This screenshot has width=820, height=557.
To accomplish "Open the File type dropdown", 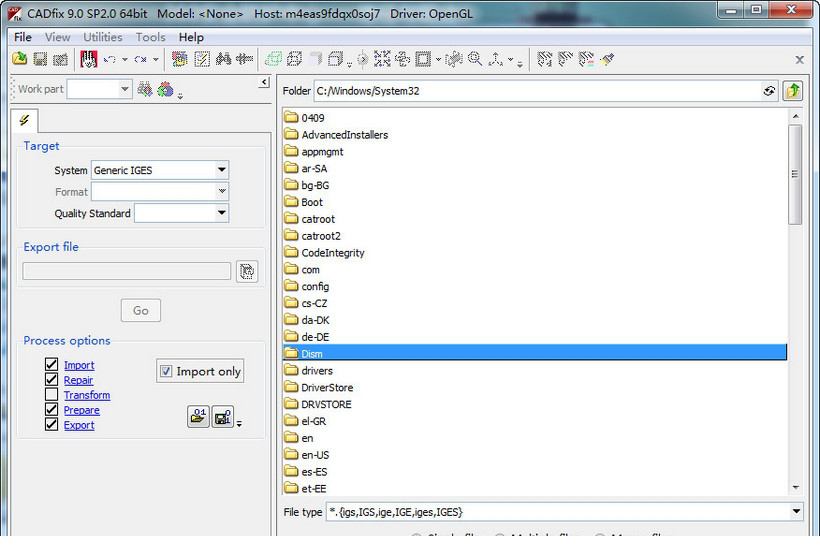I will click(x=796, y=511).
